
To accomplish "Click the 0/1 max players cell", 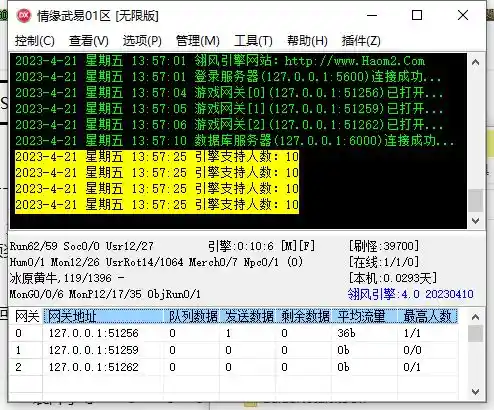I will 412,367.
